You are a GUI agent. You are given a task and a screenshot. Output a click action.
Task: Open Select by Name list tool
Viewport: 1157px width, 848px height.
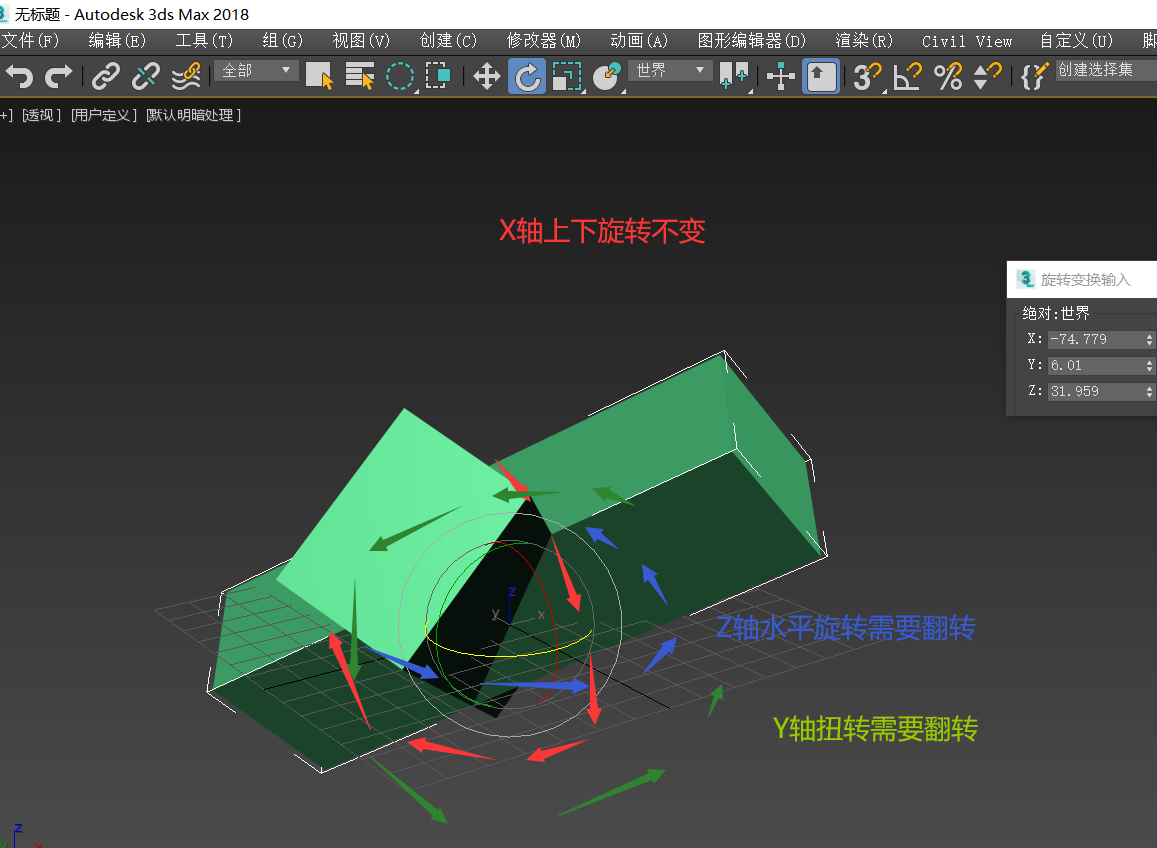(359, 76)
